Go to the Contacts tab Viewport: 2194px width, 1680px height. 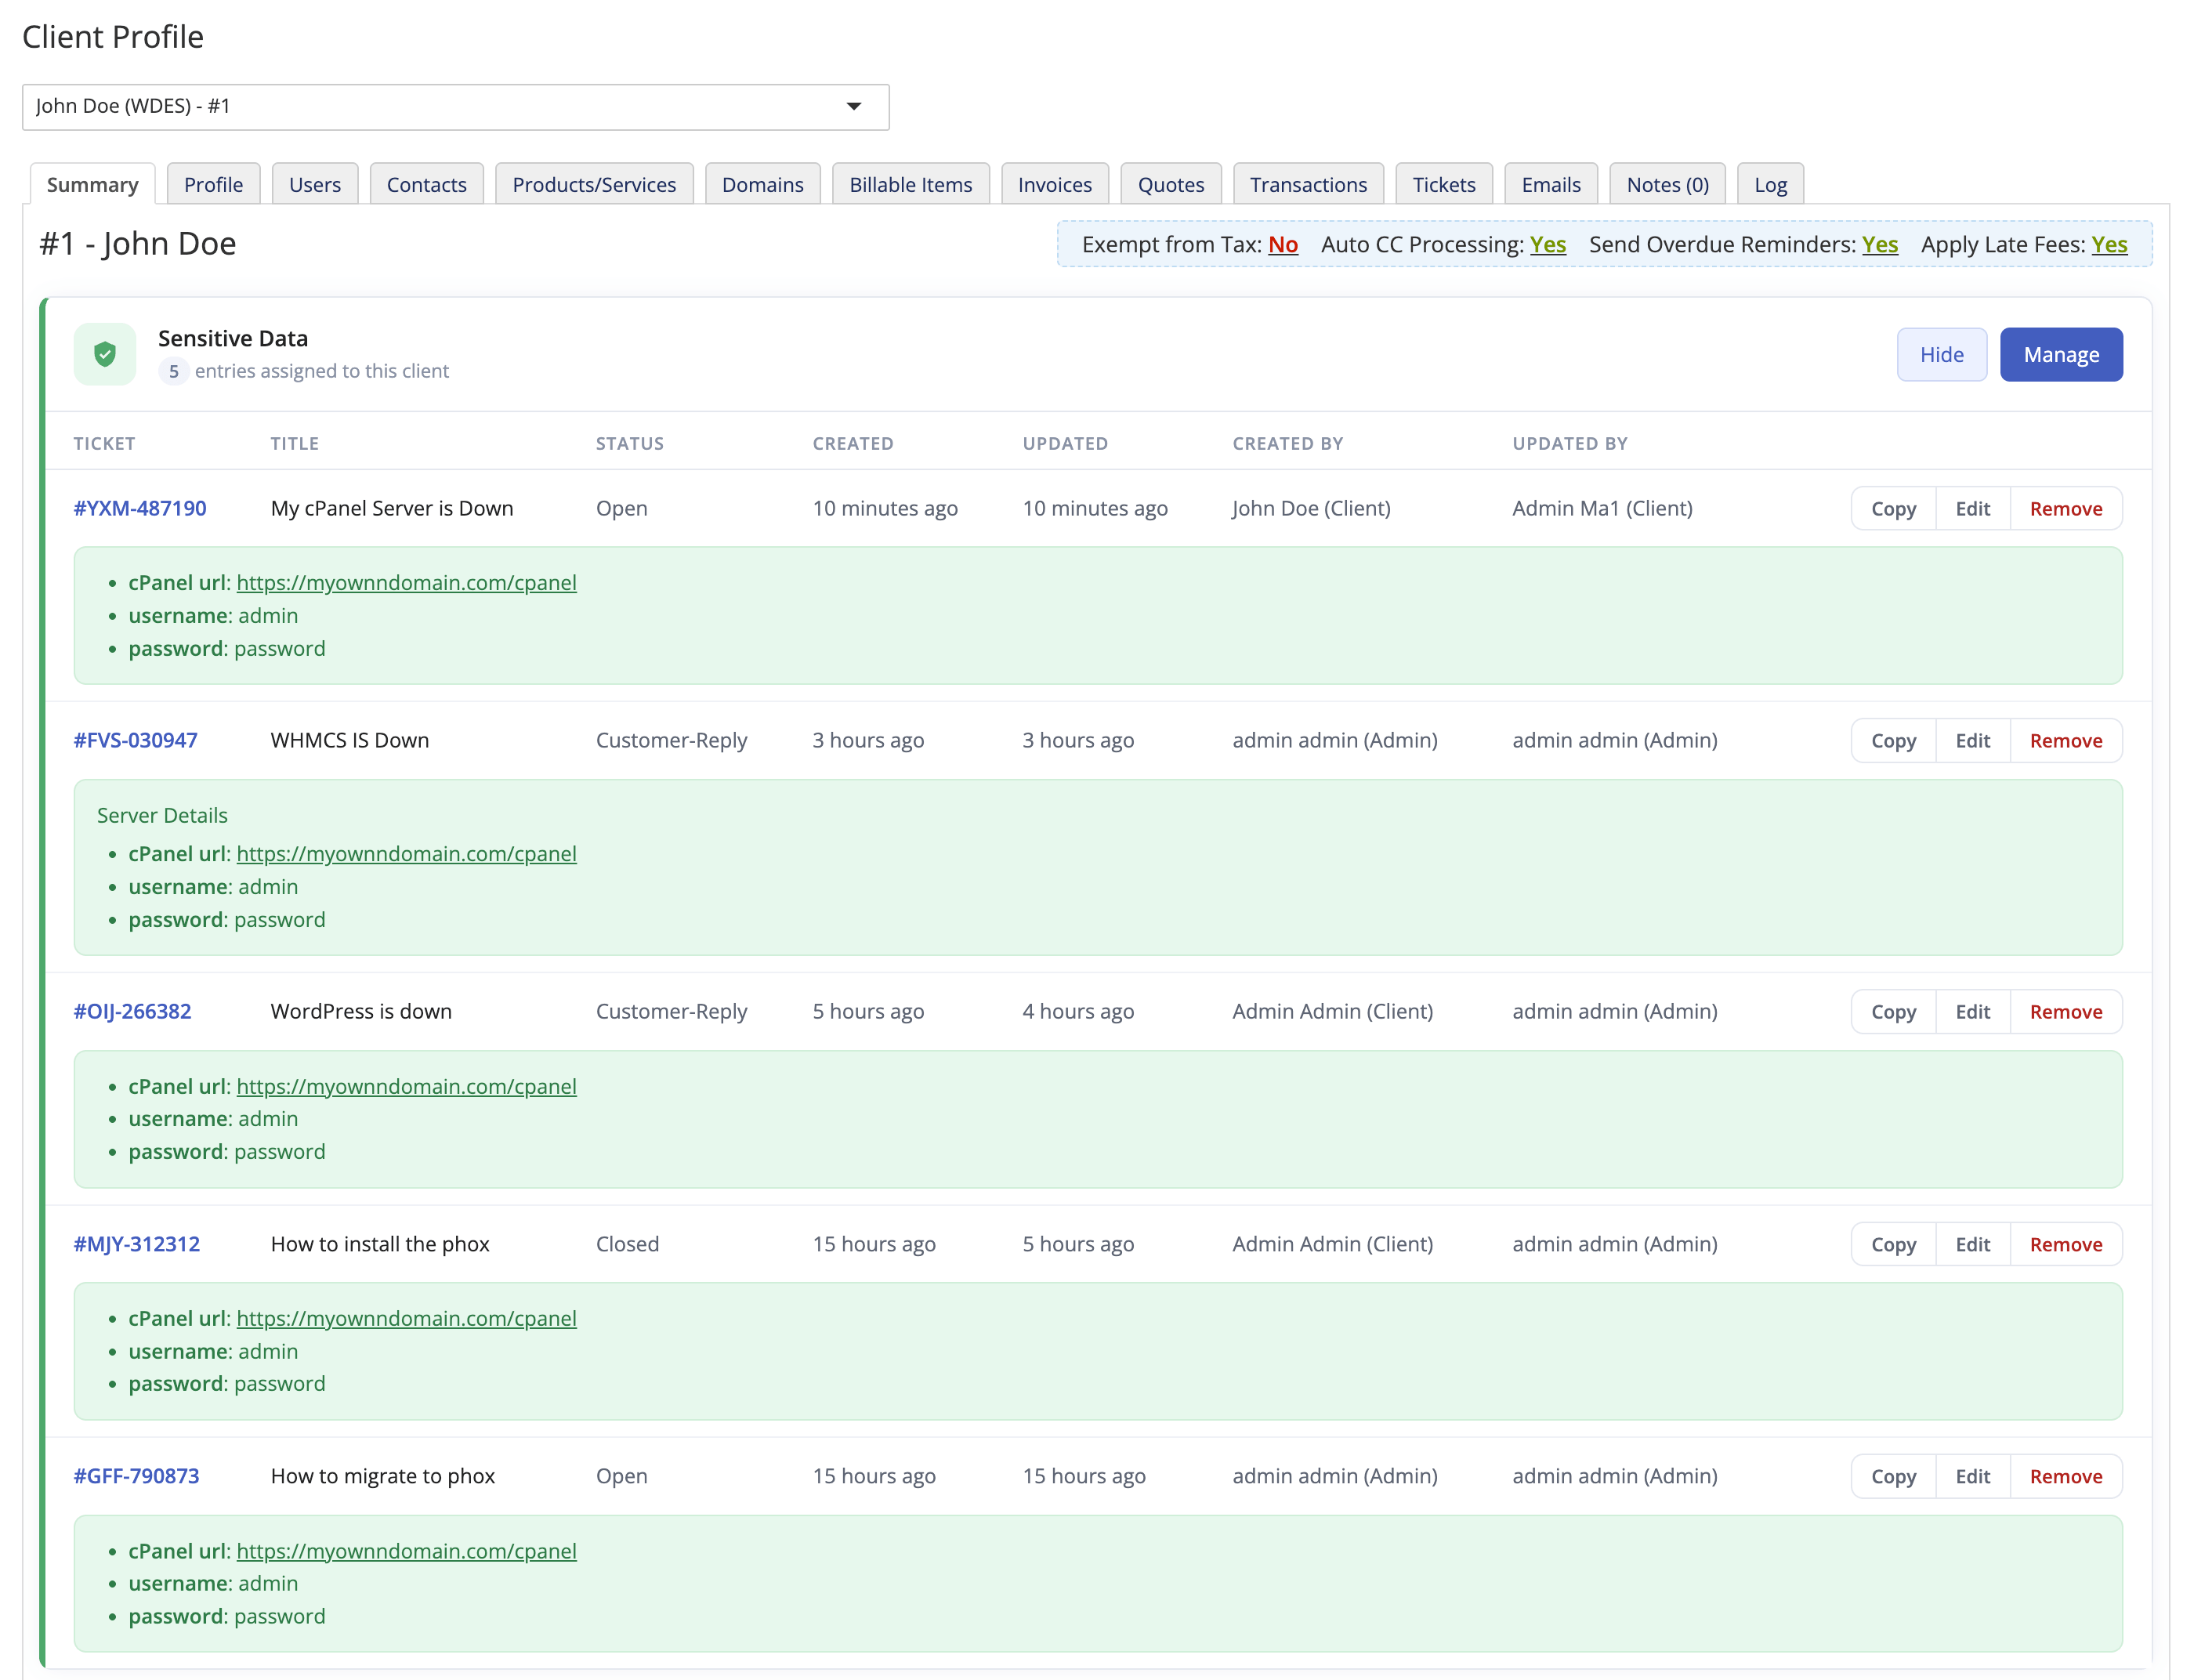click(426, 184)
